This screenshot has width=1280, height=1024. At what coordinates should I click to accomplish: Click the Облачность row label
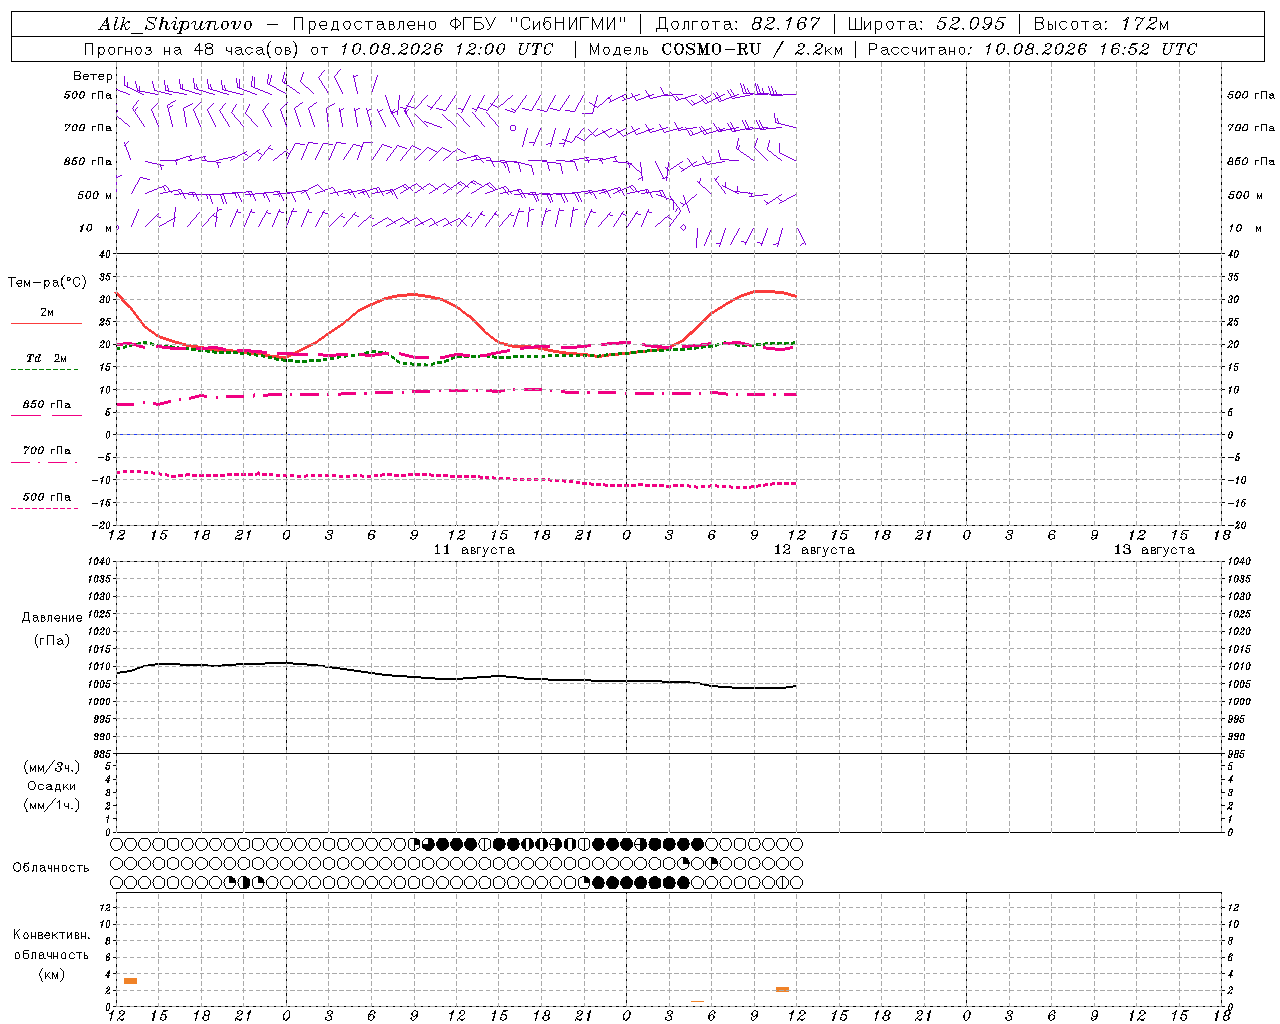[x=51, y=868]
